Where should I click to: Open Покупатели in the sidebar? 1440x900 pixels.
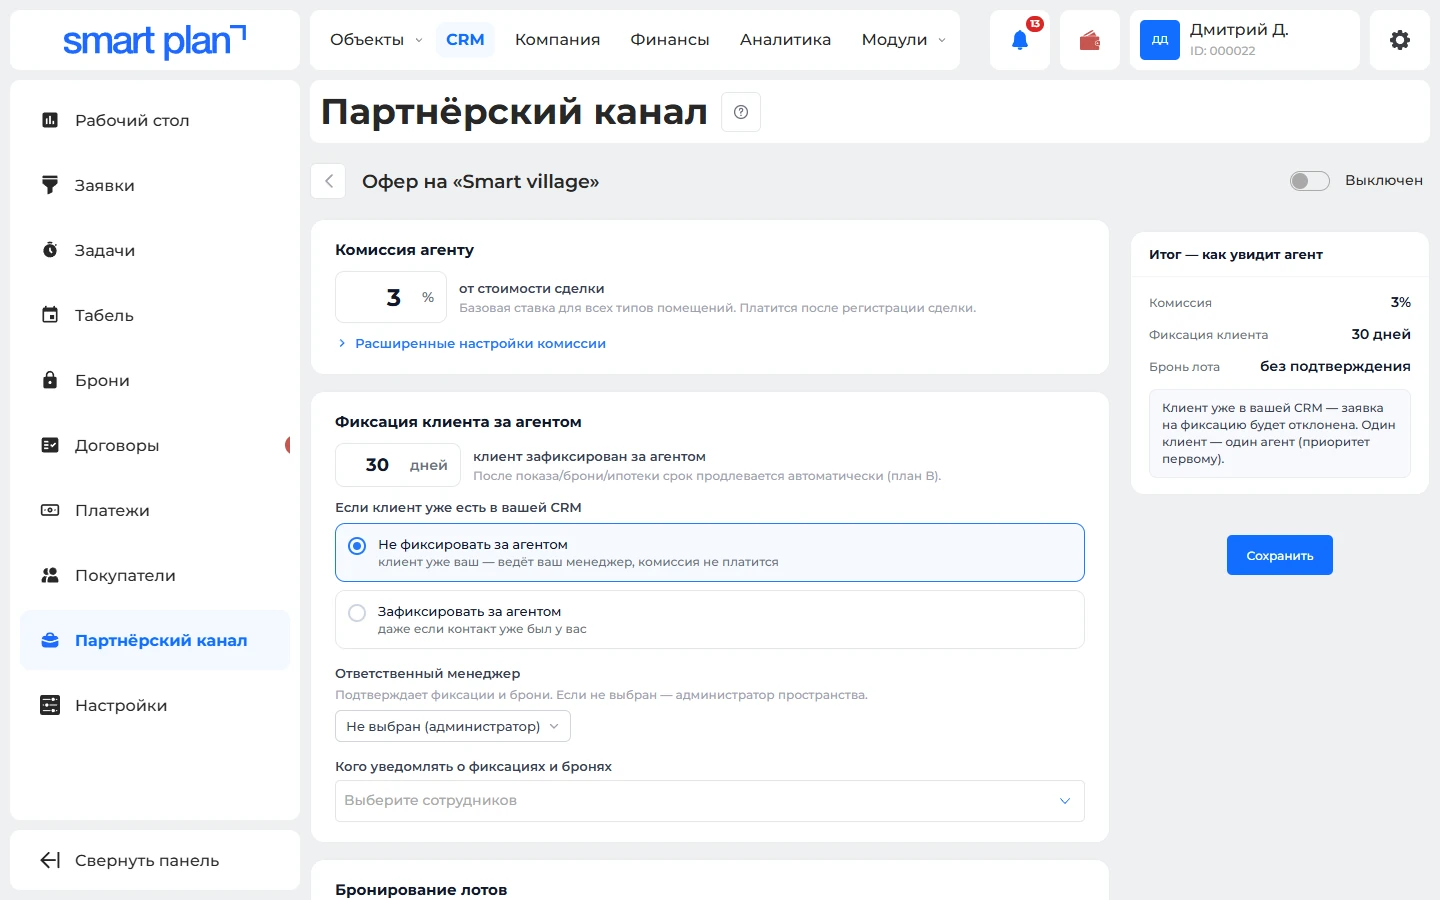point(155,575)
